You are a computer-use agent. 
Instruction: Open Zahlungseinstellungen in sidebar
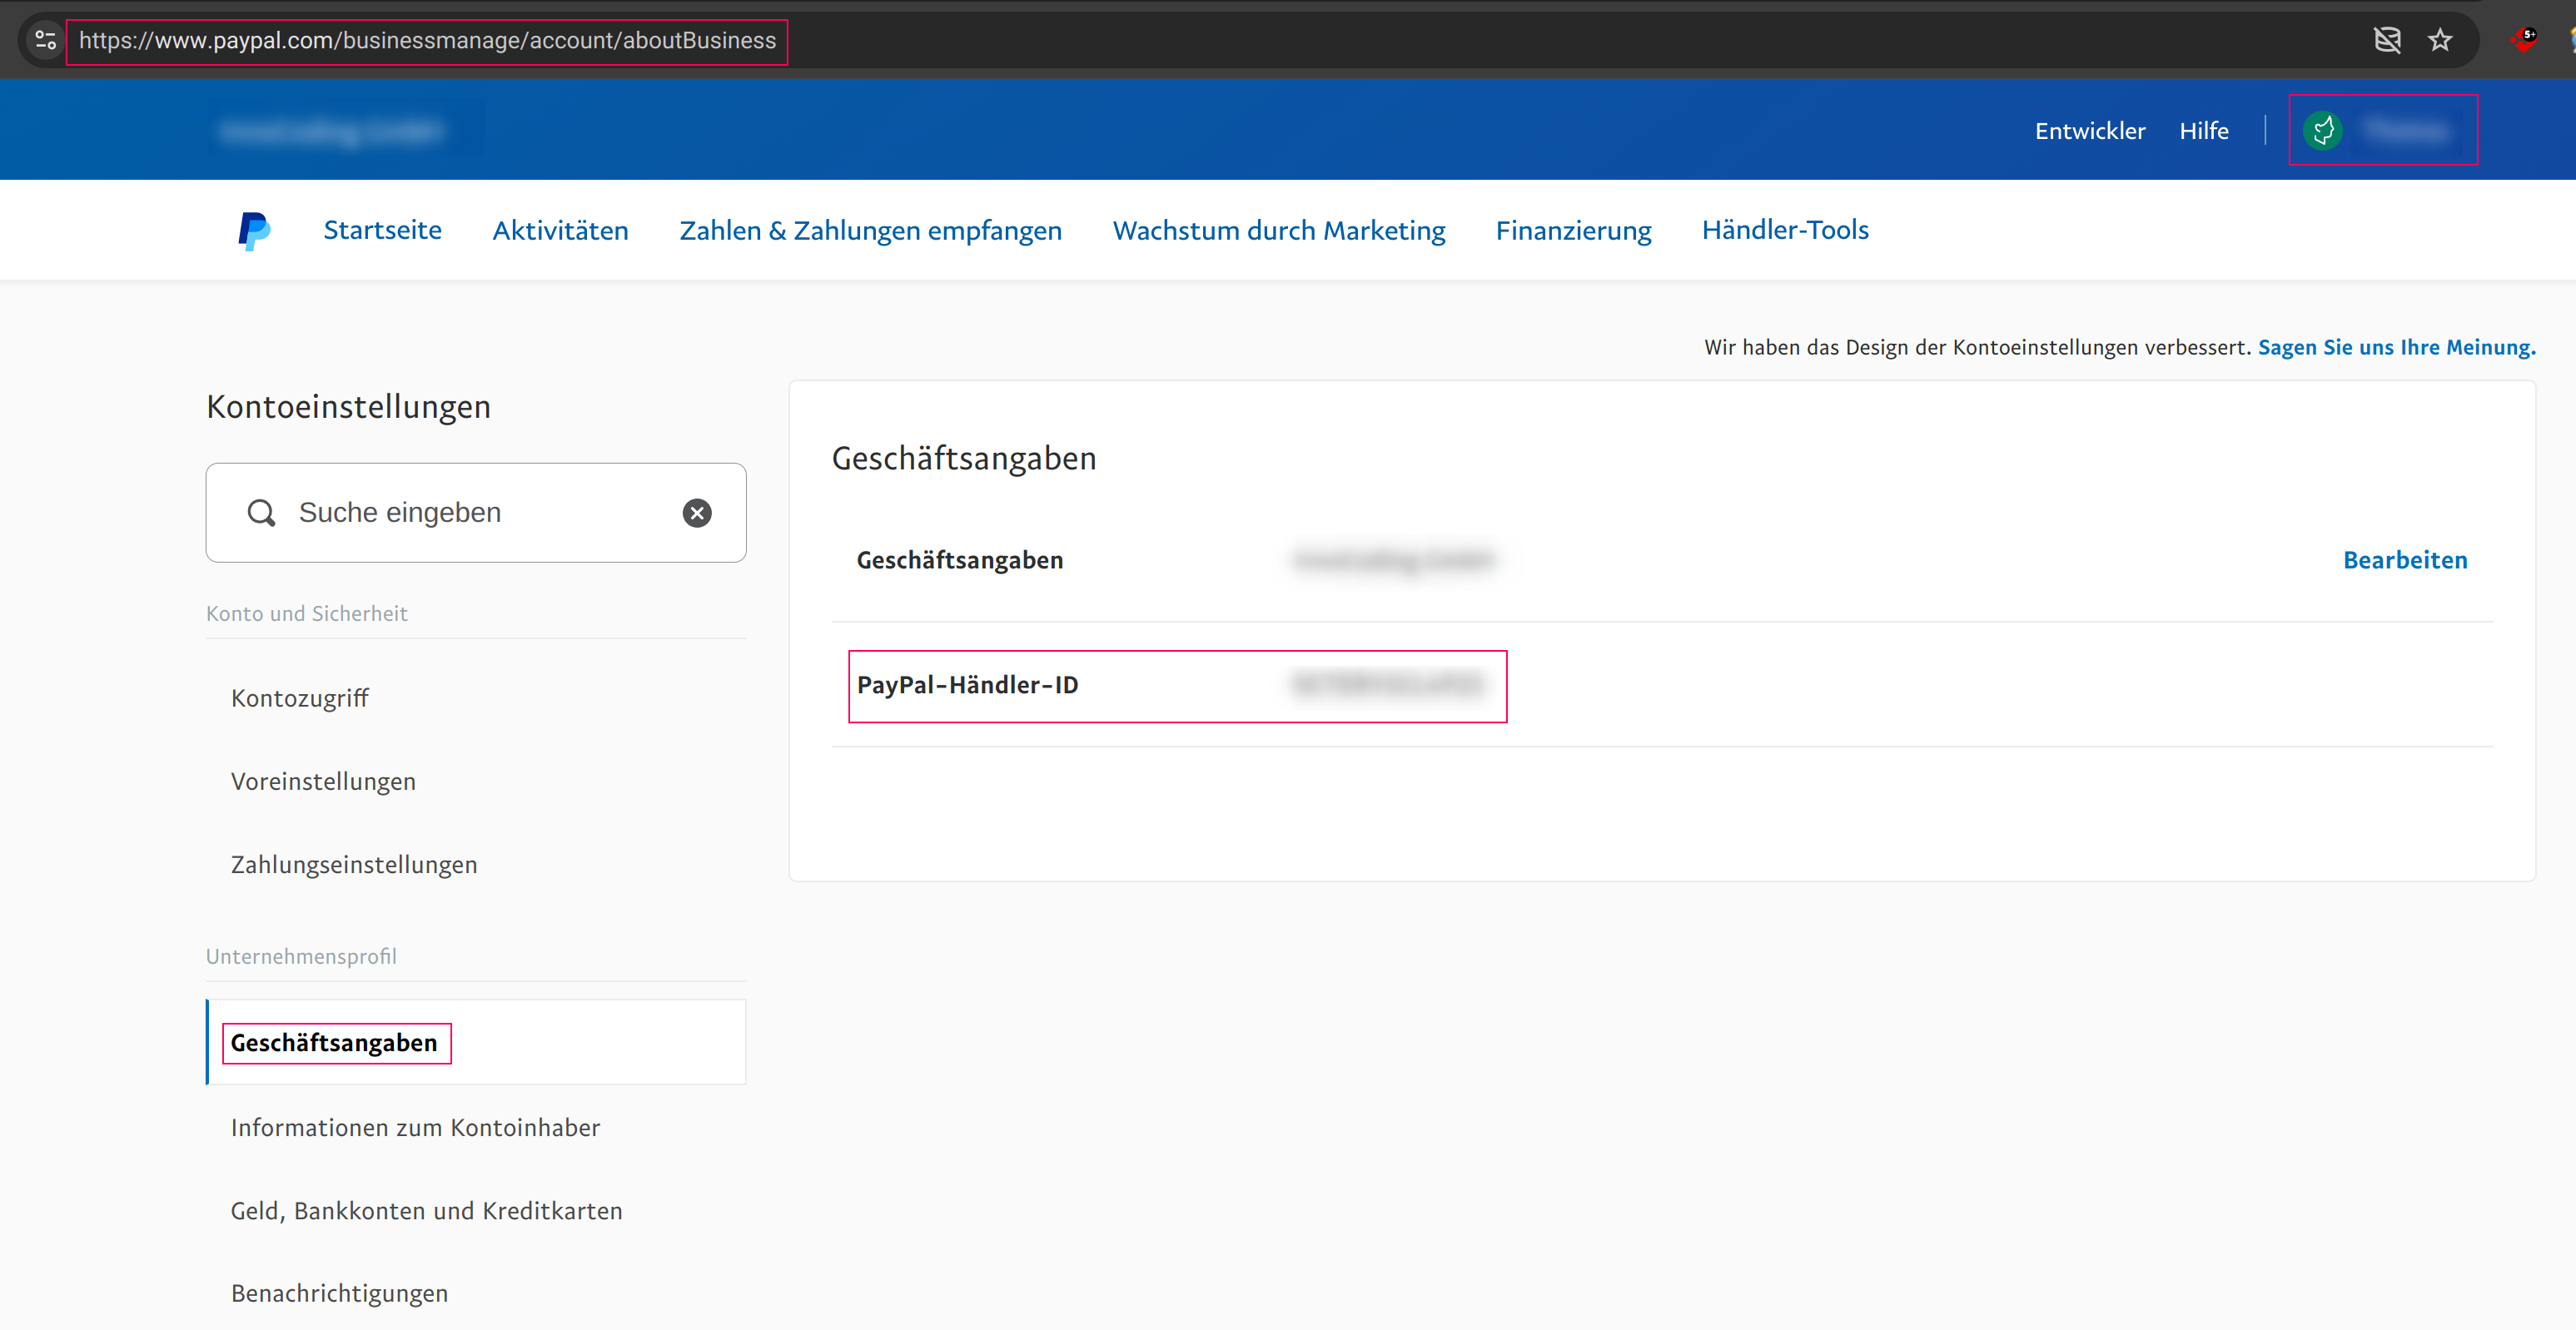pos(354,864)
